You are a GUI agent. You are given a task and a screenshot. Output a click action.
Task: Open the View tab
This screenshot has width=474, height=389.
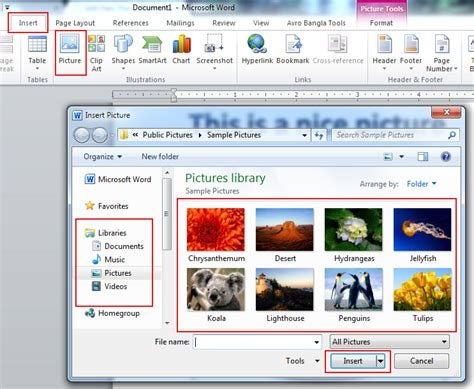point(261,23)
